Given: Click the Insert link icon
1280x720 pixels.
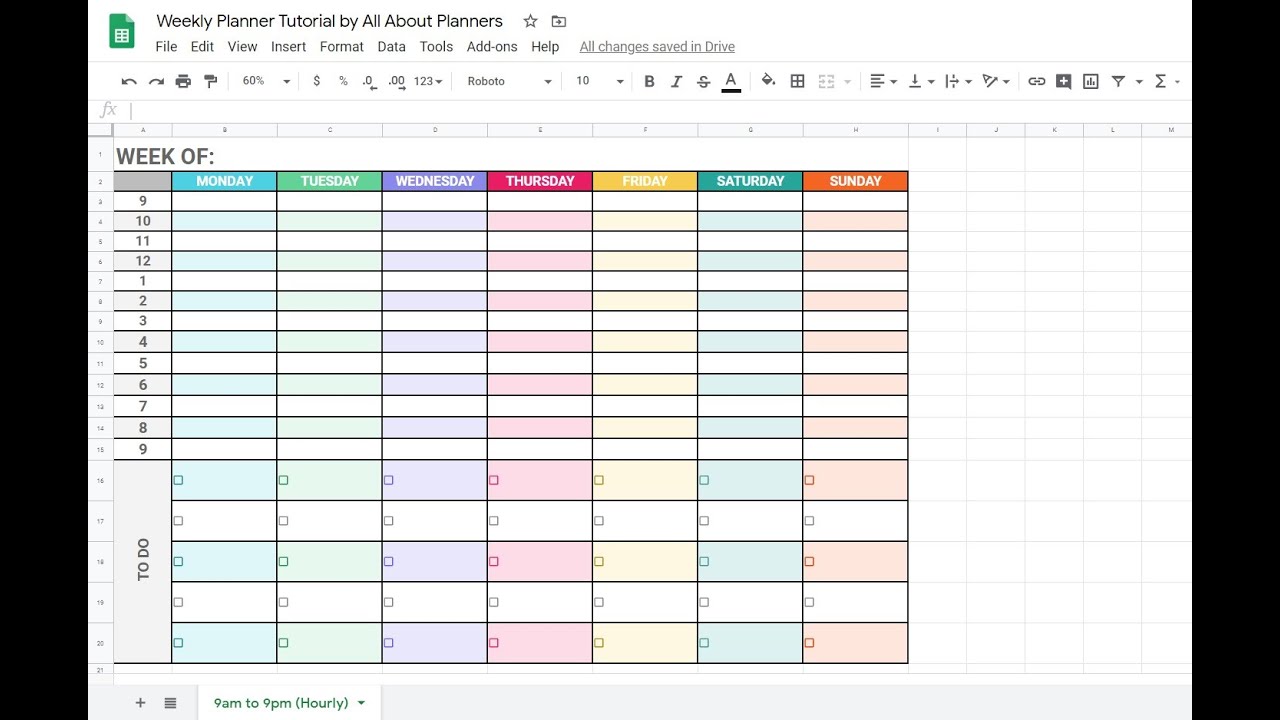Looking at the screenshot, I should (1037, 81).
